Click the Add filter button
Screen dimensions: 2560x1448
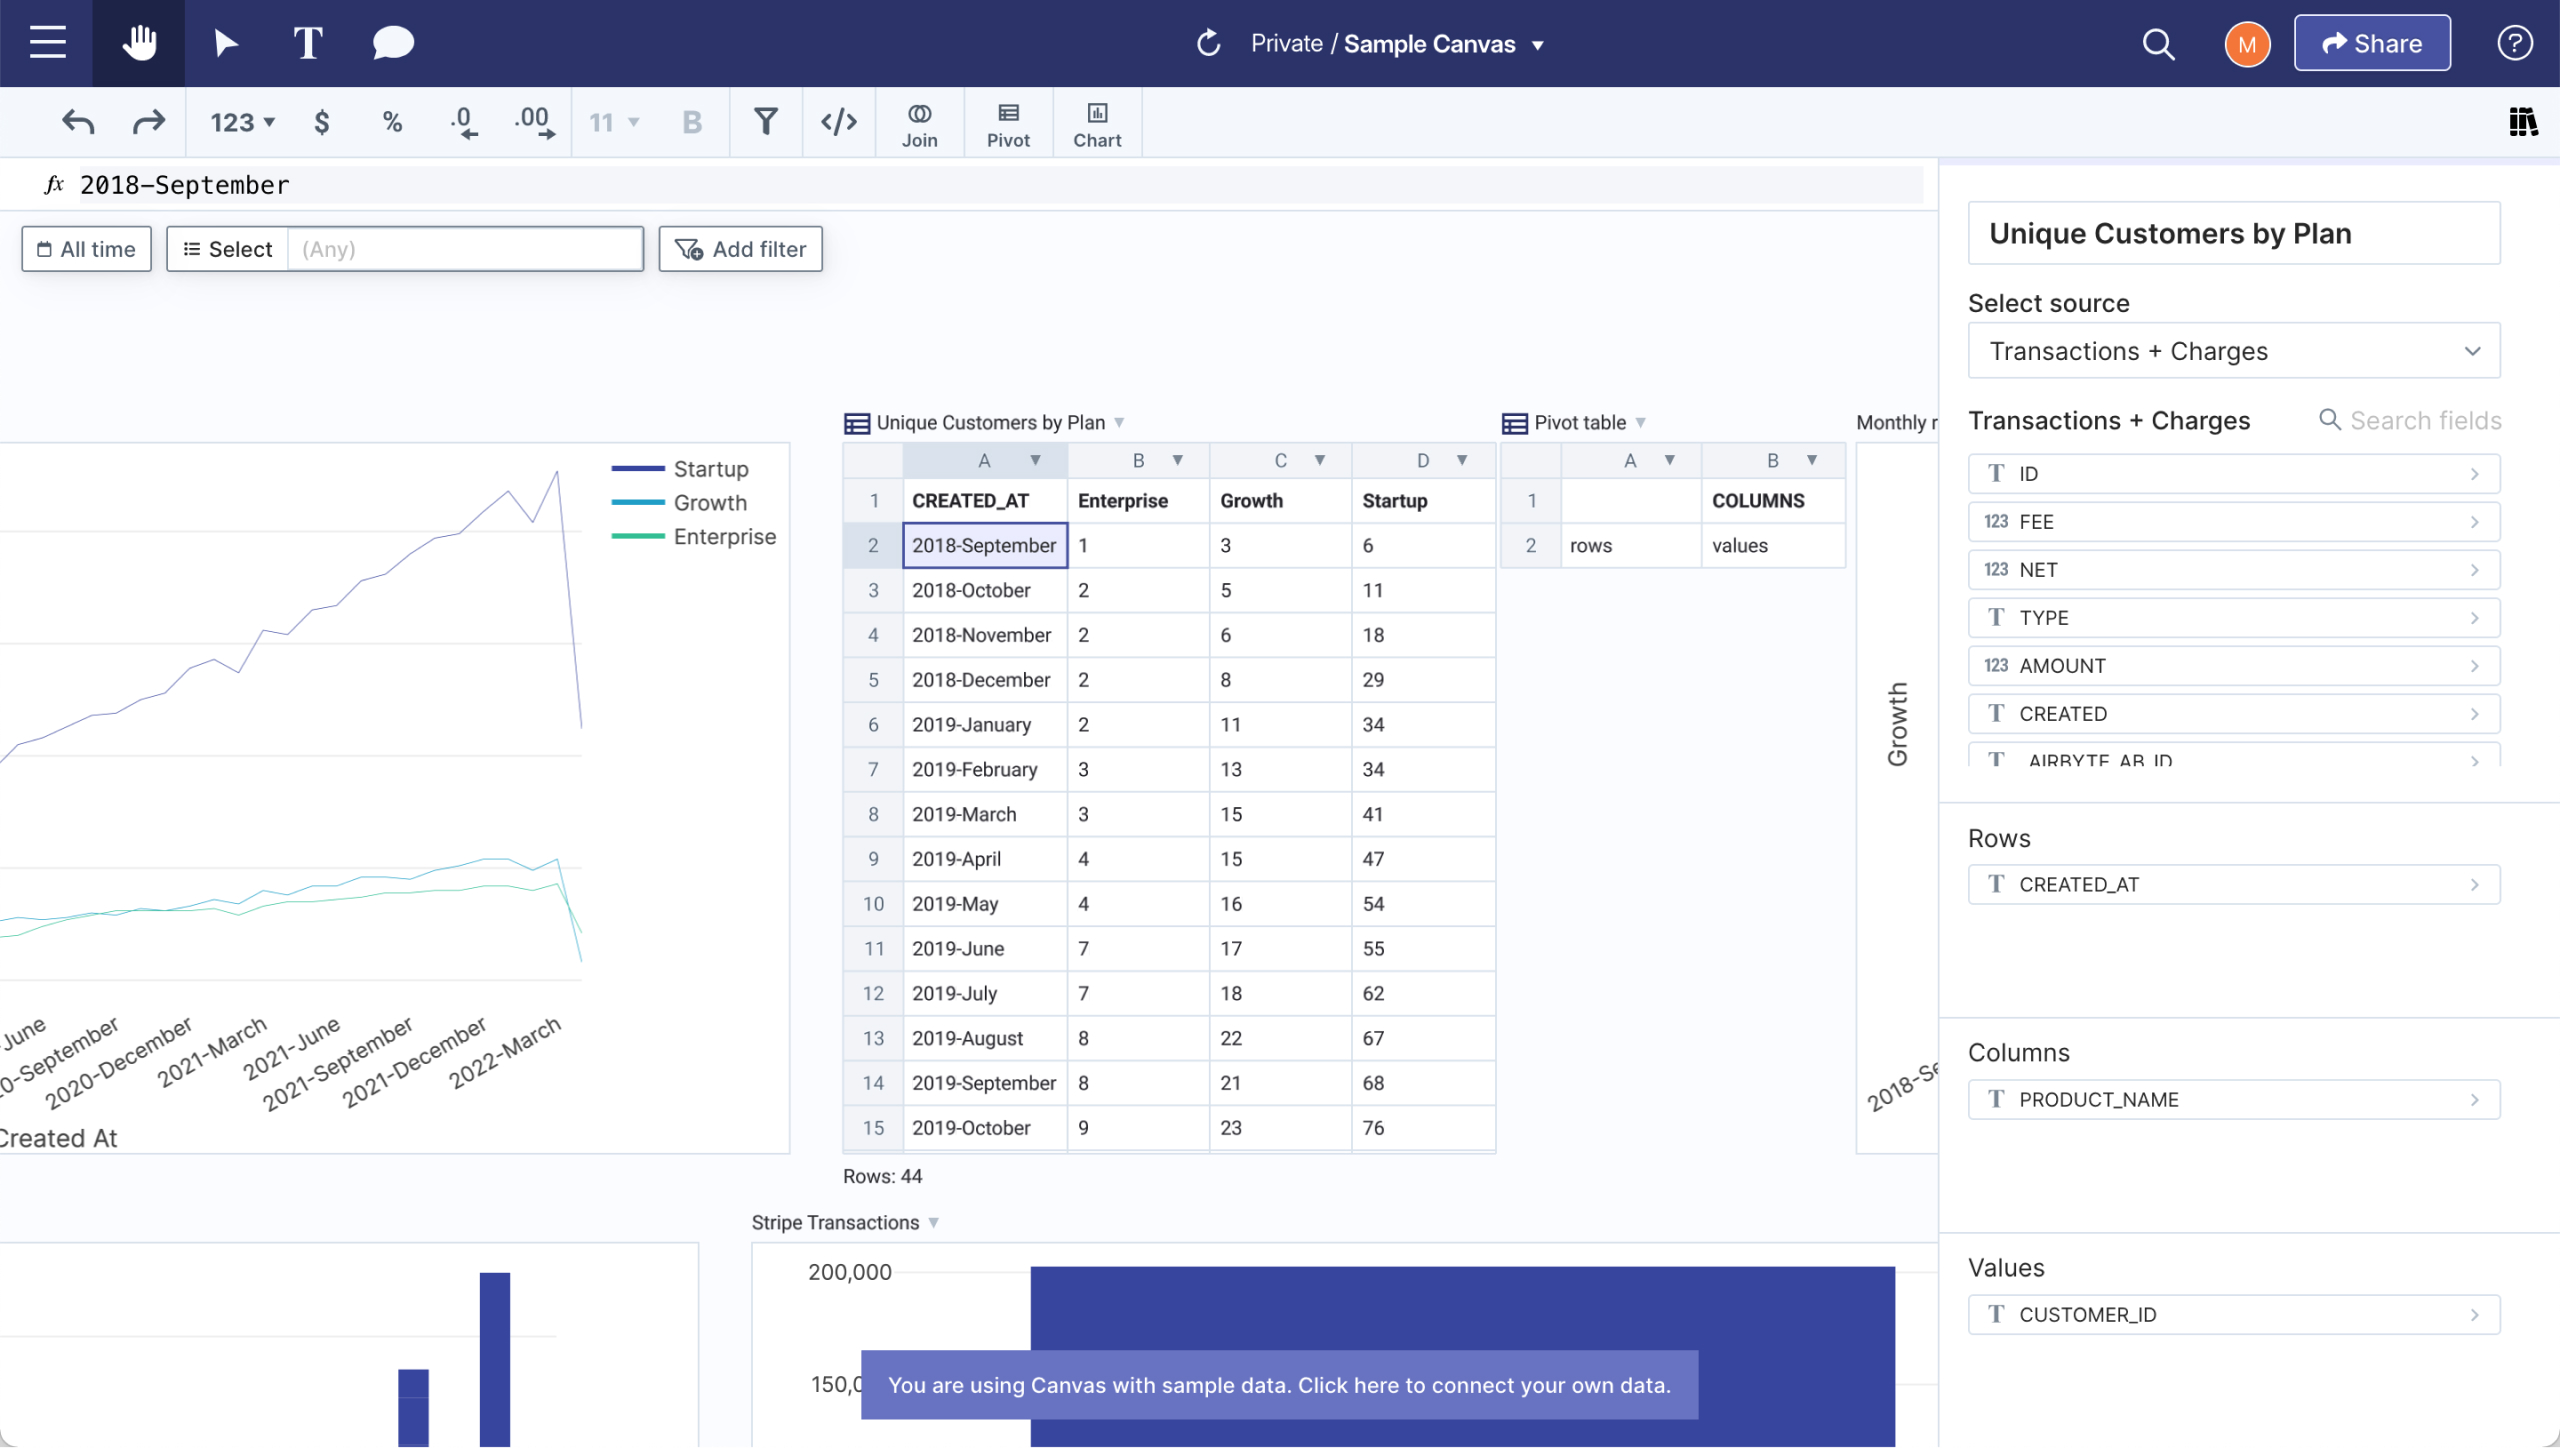(x=740, y=249)
